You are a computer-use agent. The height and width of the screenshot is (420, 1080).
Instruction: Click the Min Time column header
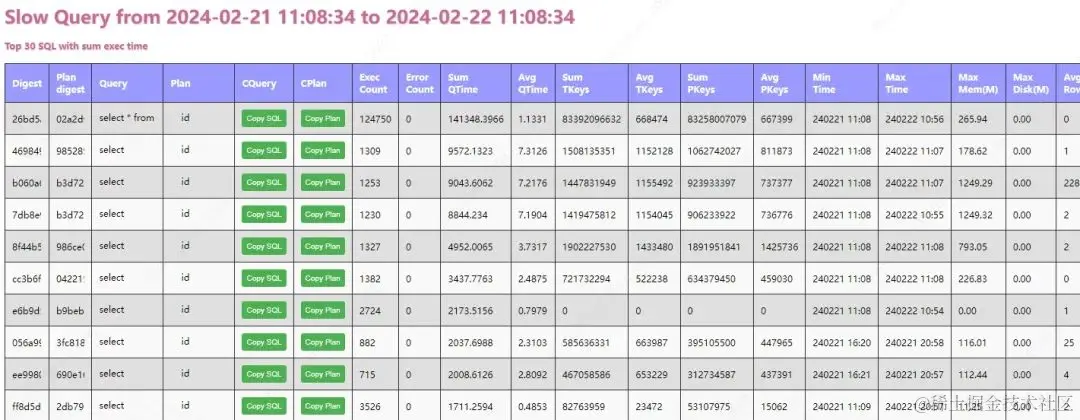coord(842,83)
